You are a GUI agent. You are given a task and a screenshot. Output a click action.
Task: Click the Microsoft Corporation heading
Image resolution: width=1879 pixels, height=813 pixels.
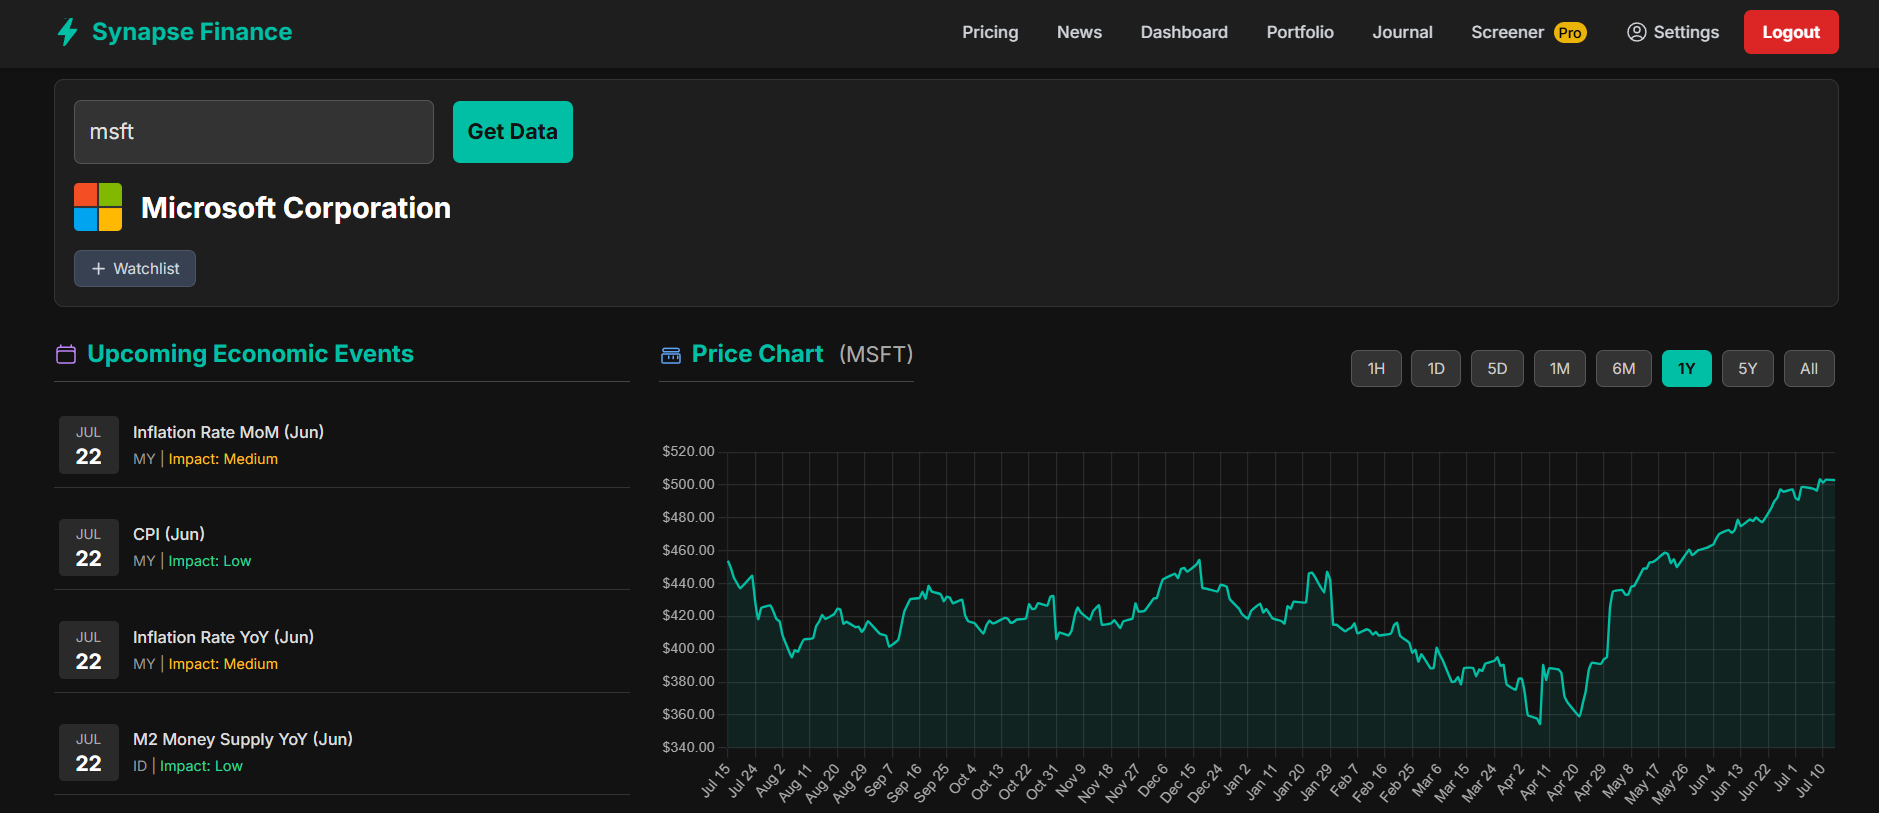pos(296,208)
